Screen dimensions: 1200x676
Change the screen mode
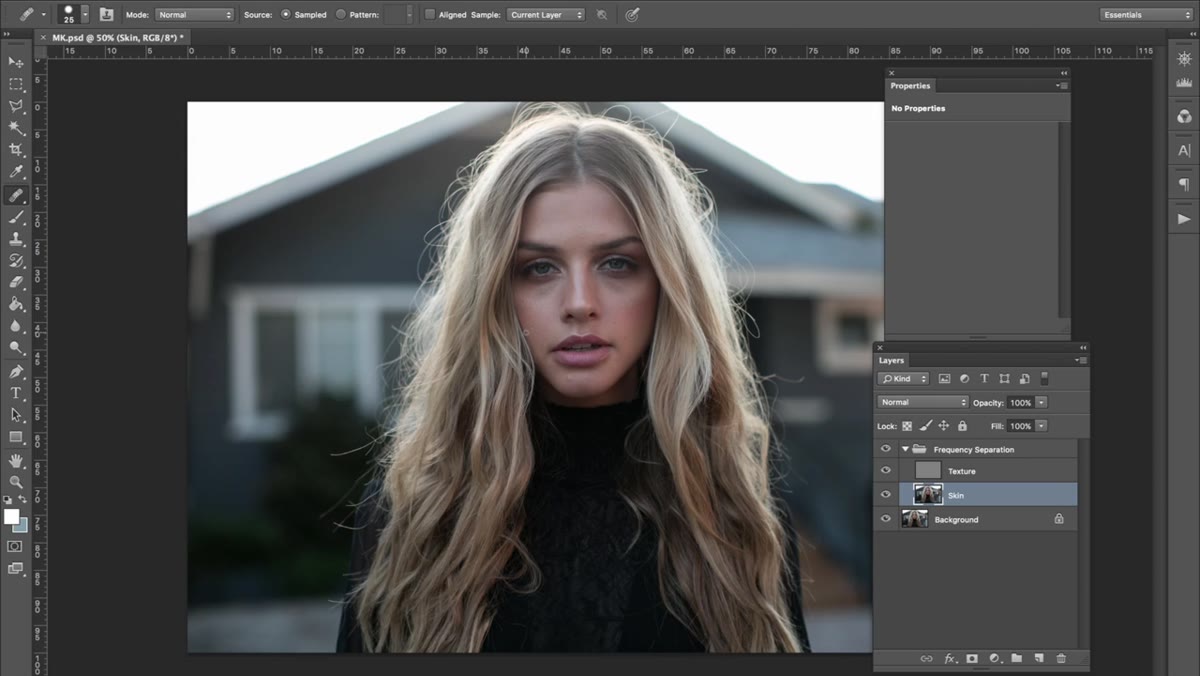(15, 568)
